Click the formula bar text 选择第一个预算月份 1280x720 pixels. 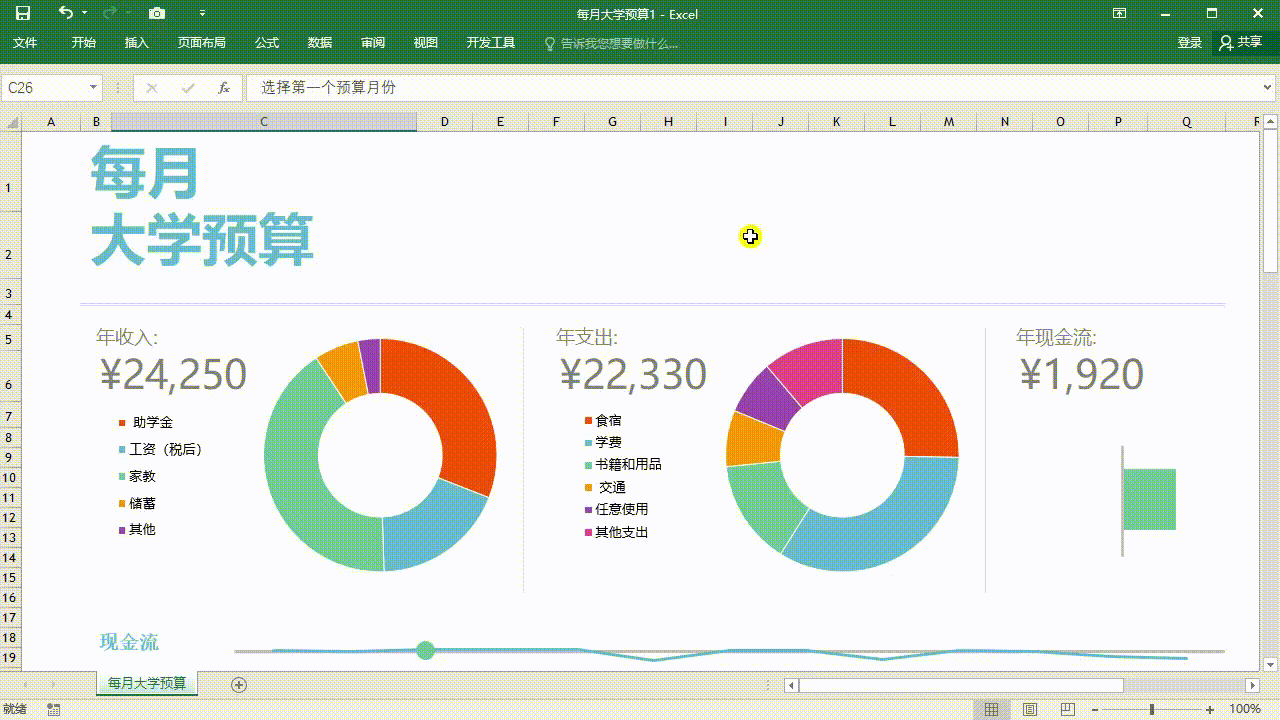[329, 88]
